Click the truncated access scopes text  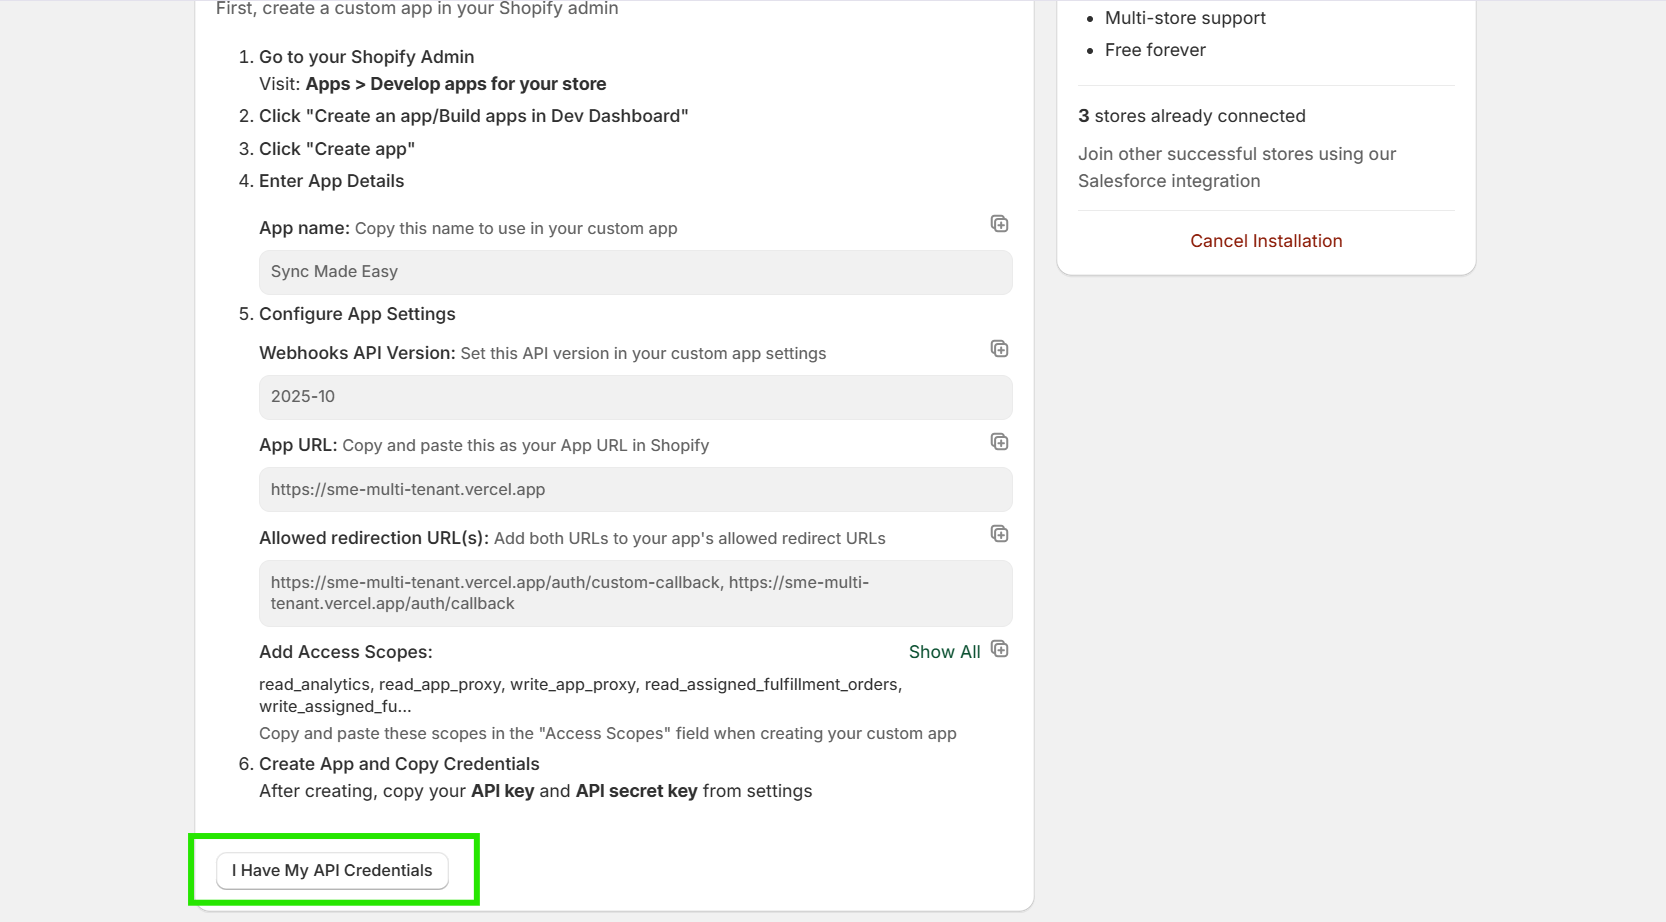pos(580,695)
